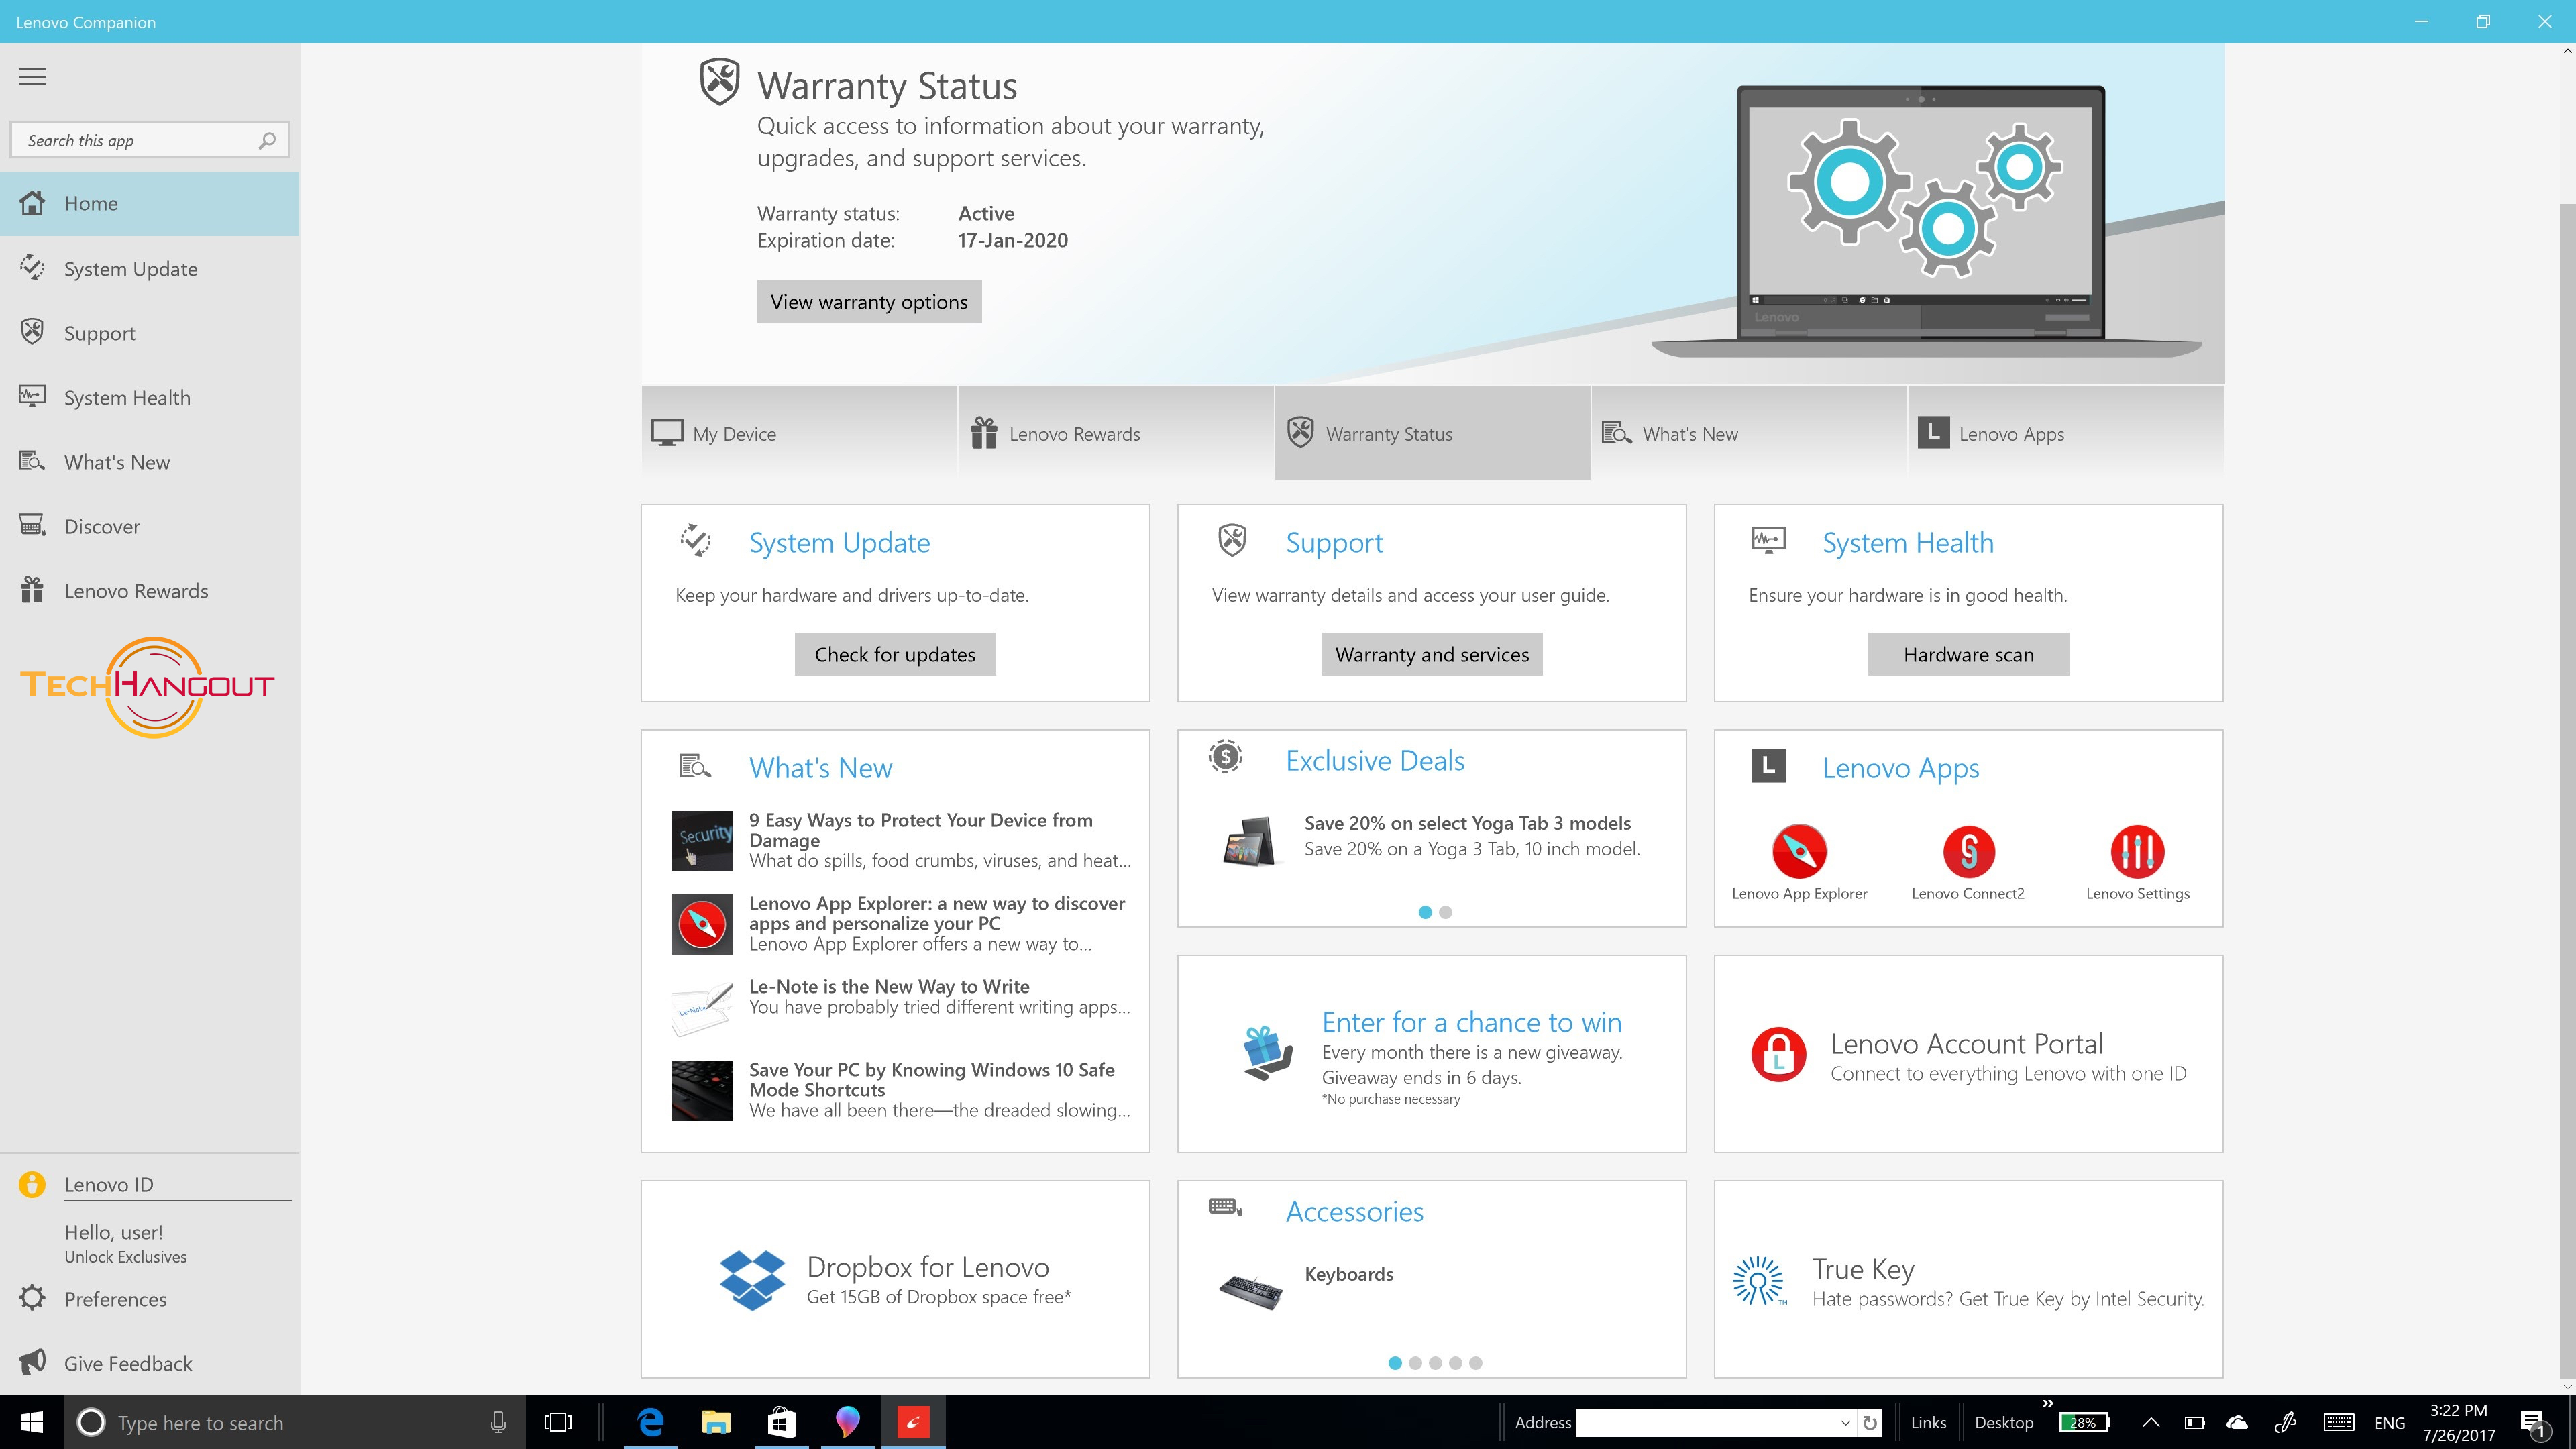This screenshot has height=1449, width=2576.
Task: Go to Home in the sidebar
Action: (150, 204)
